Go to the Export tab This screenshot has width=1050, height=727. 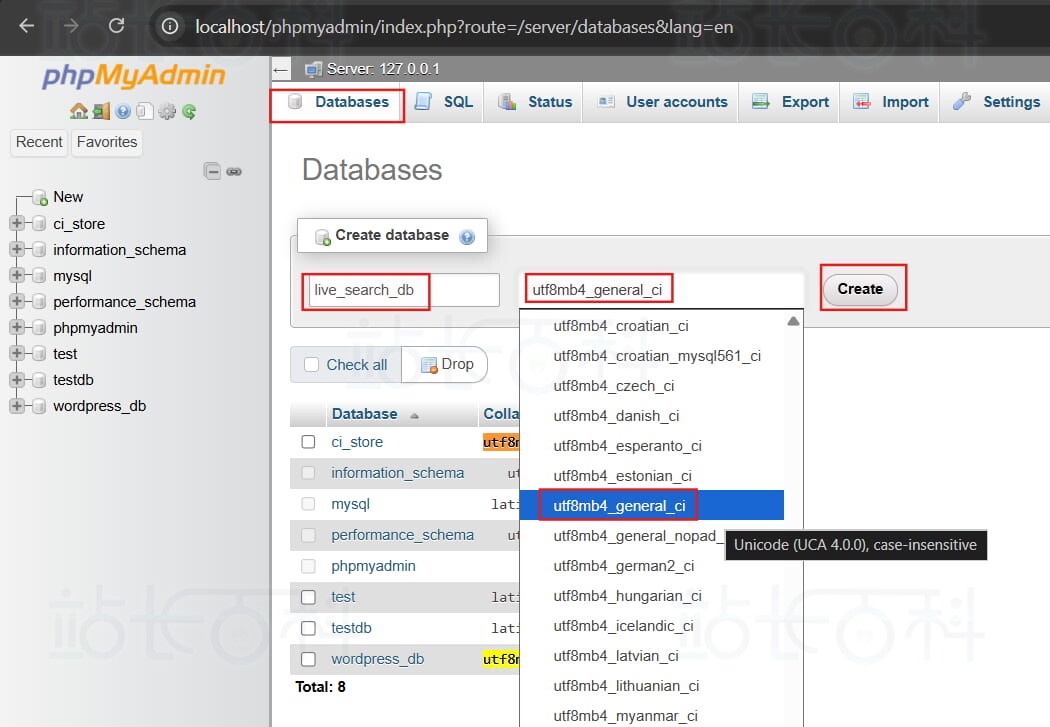[789, 102]
